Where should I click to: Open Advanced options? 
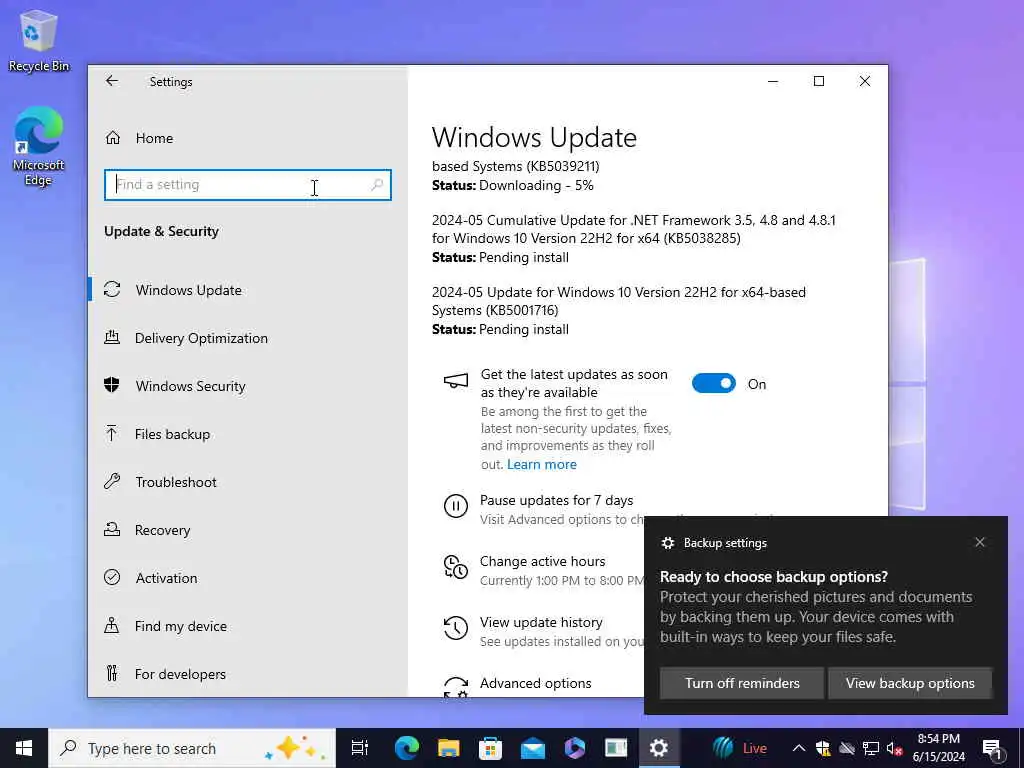pos(536,683)
